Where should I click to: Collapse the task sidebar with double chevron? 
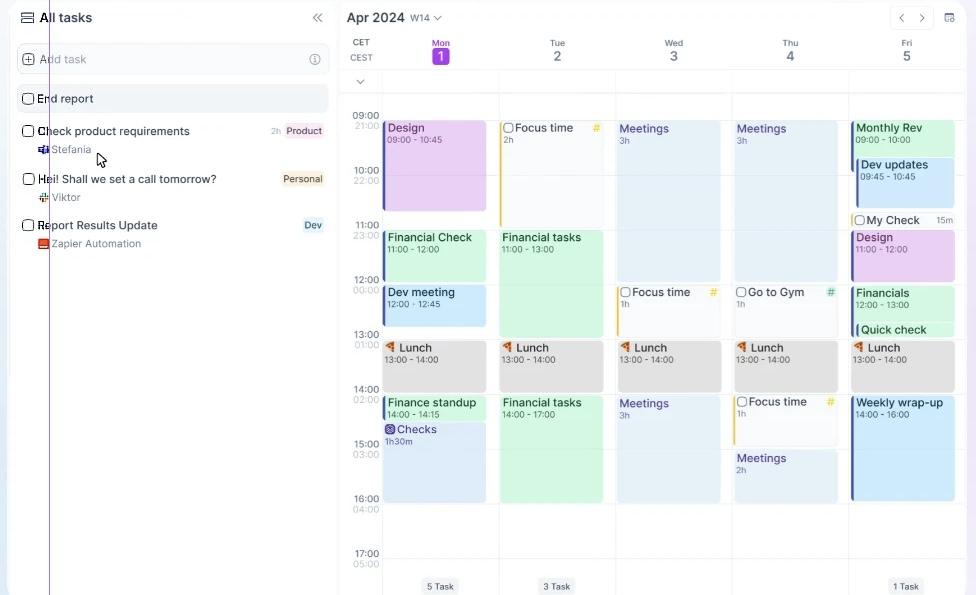pos(317,18)
